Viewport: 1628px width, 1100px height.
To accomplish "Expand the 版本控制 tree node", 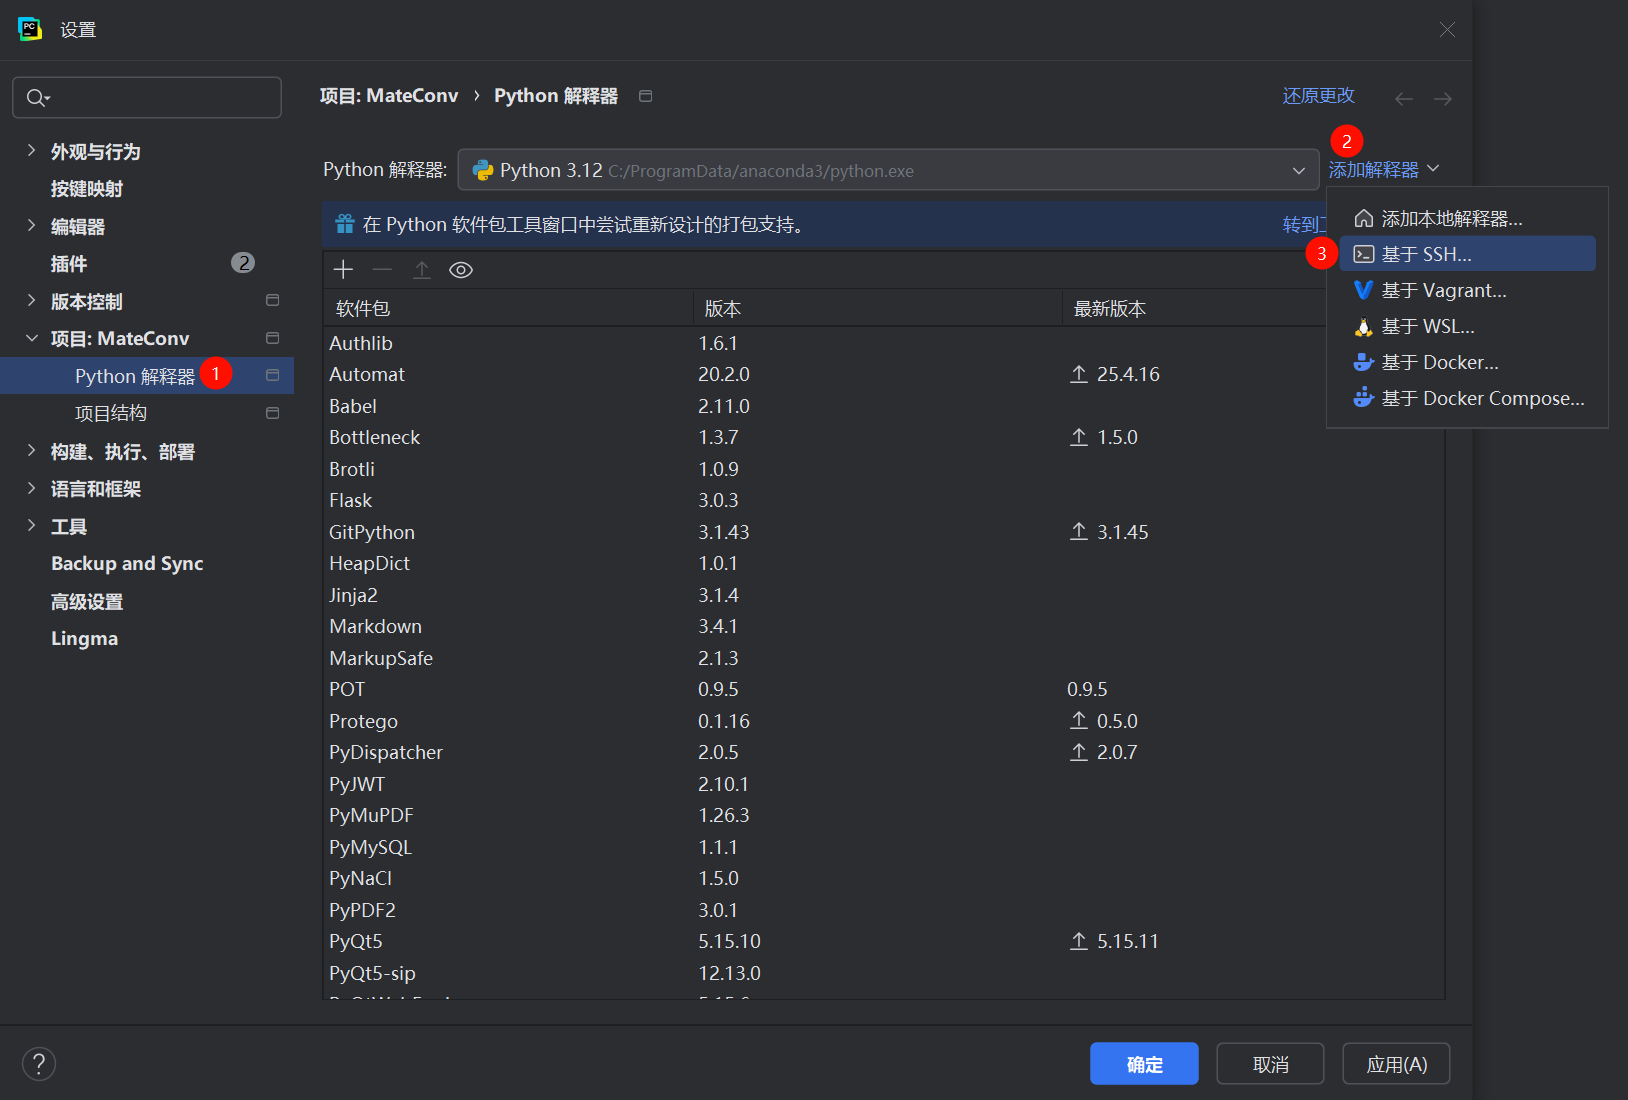I will (31, 300).
